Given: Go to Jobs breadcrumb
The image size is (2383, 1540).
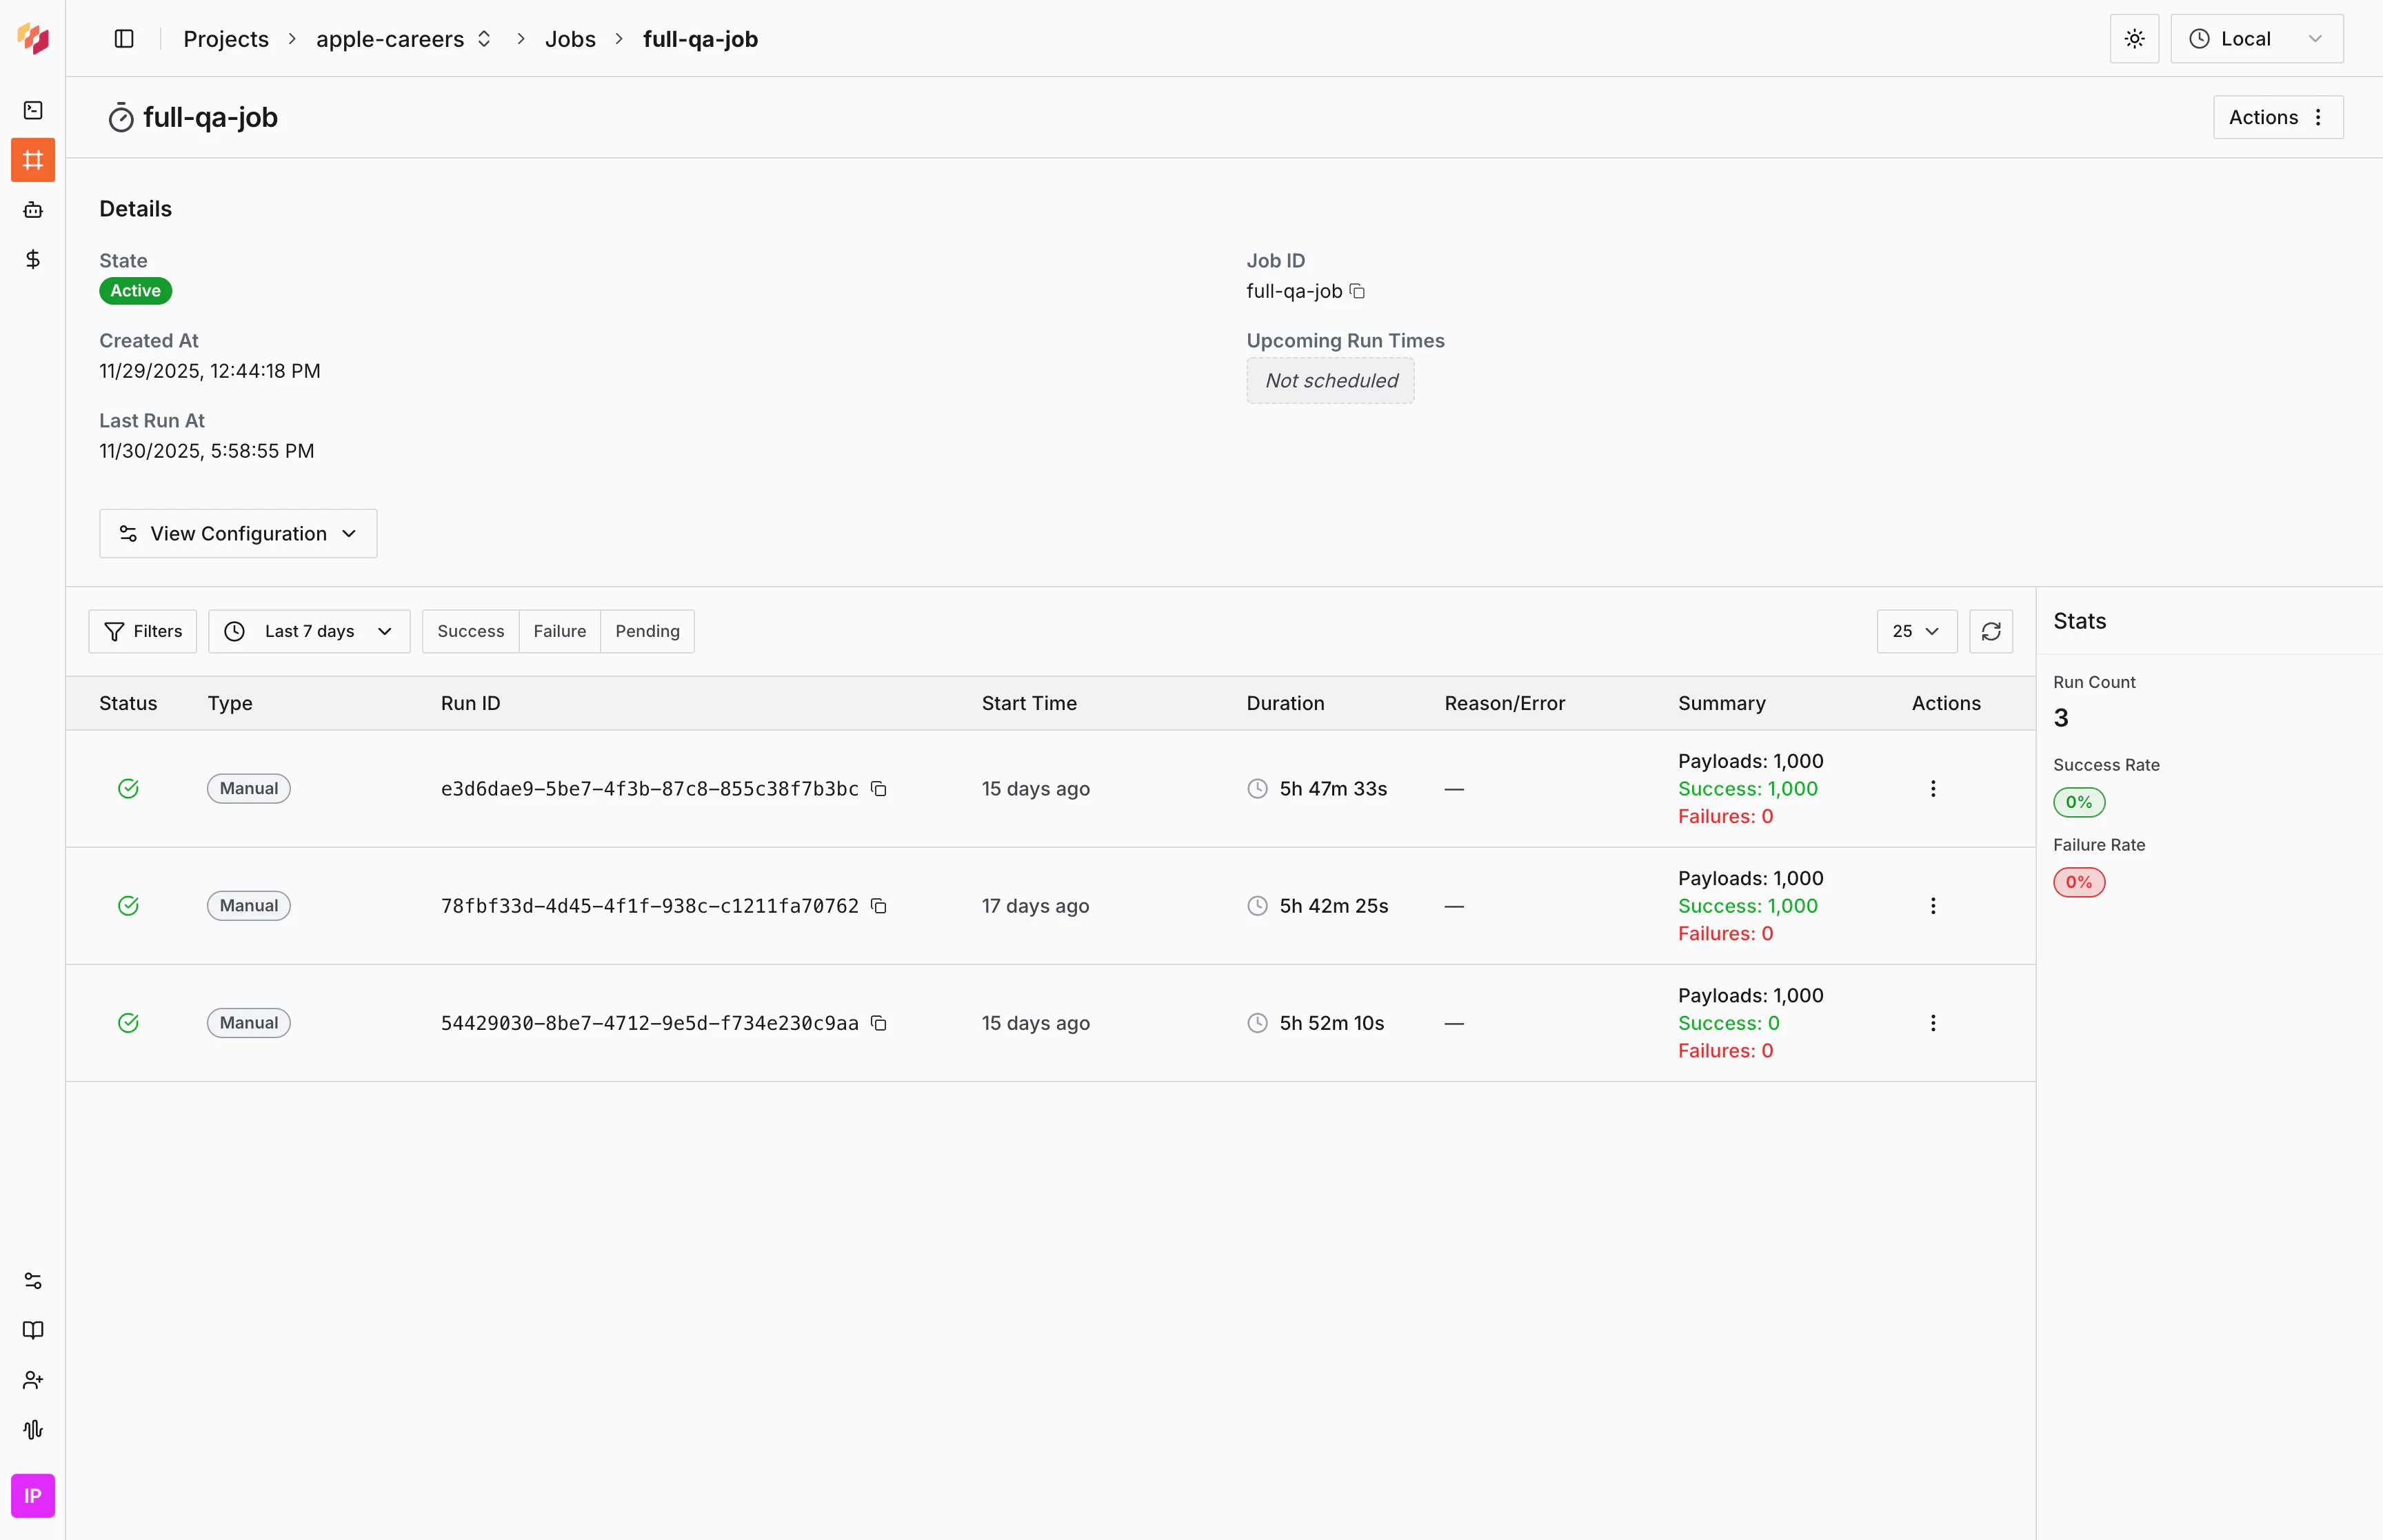Looking at the screenshot, I should click(x=570, y=39).
